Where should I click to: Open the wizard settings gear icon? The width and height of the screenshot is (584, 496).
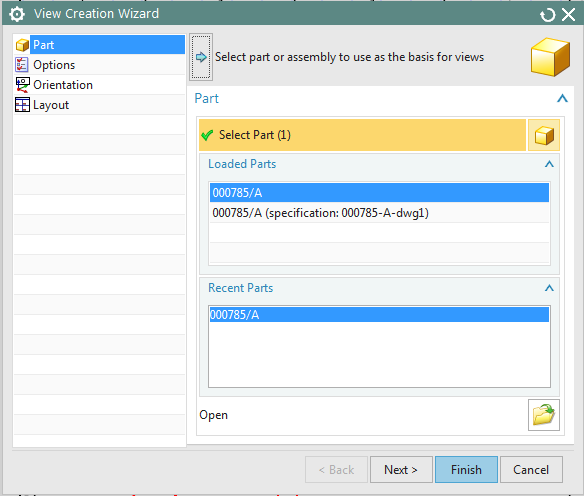[x=17, y=14]
